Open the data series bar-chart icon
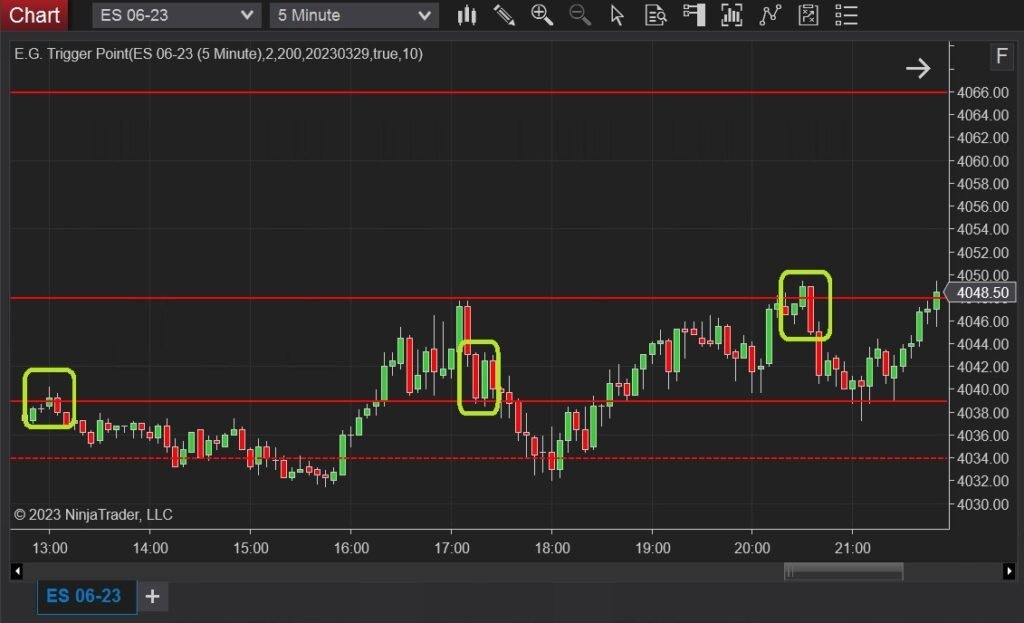This screenshot has width=1024, height=623. click(732, 15)
